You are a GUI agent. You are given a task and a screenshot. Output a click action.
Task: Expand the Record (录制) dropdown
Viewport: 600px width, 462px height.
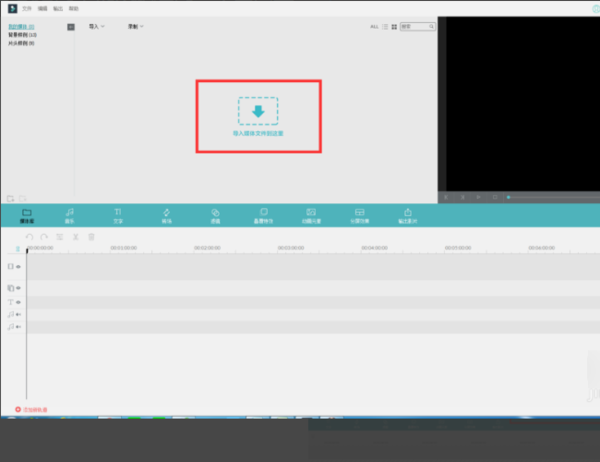coord(135,26)
